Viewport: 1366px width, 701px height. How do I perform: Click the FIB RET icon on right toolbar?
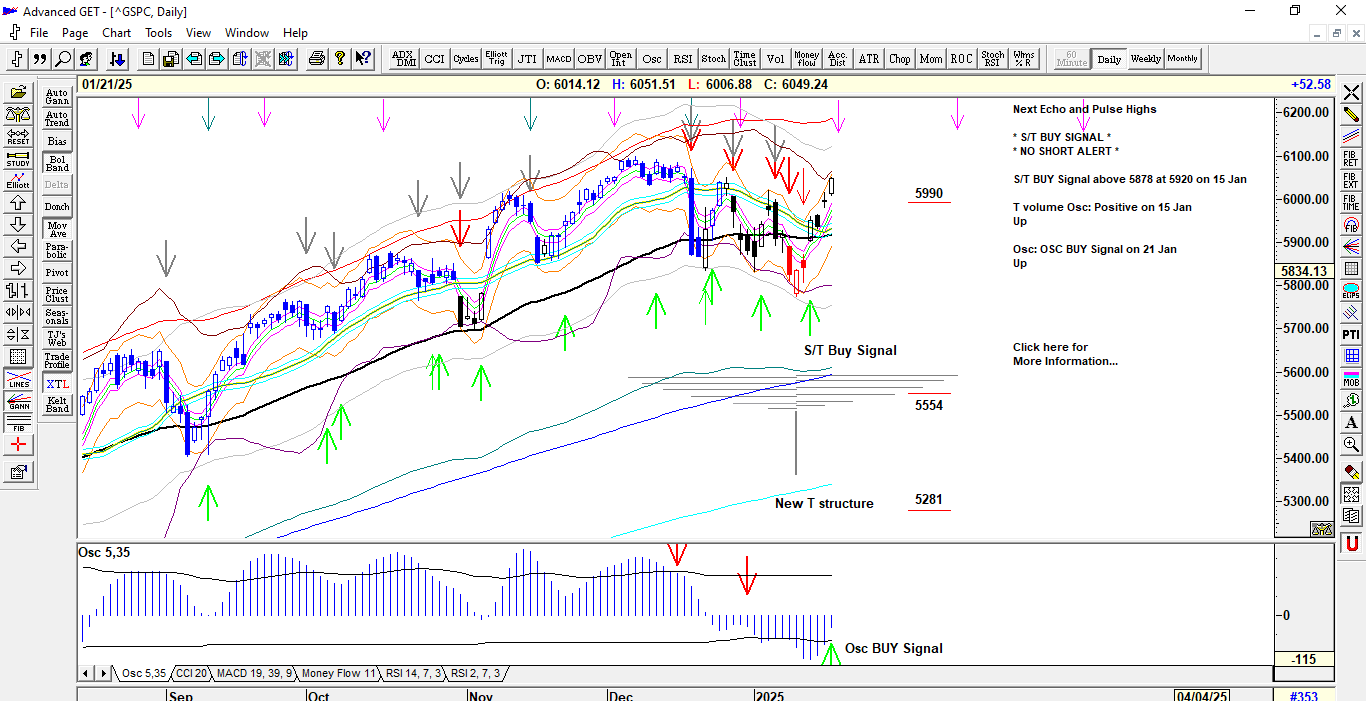tap(1351, 158)
